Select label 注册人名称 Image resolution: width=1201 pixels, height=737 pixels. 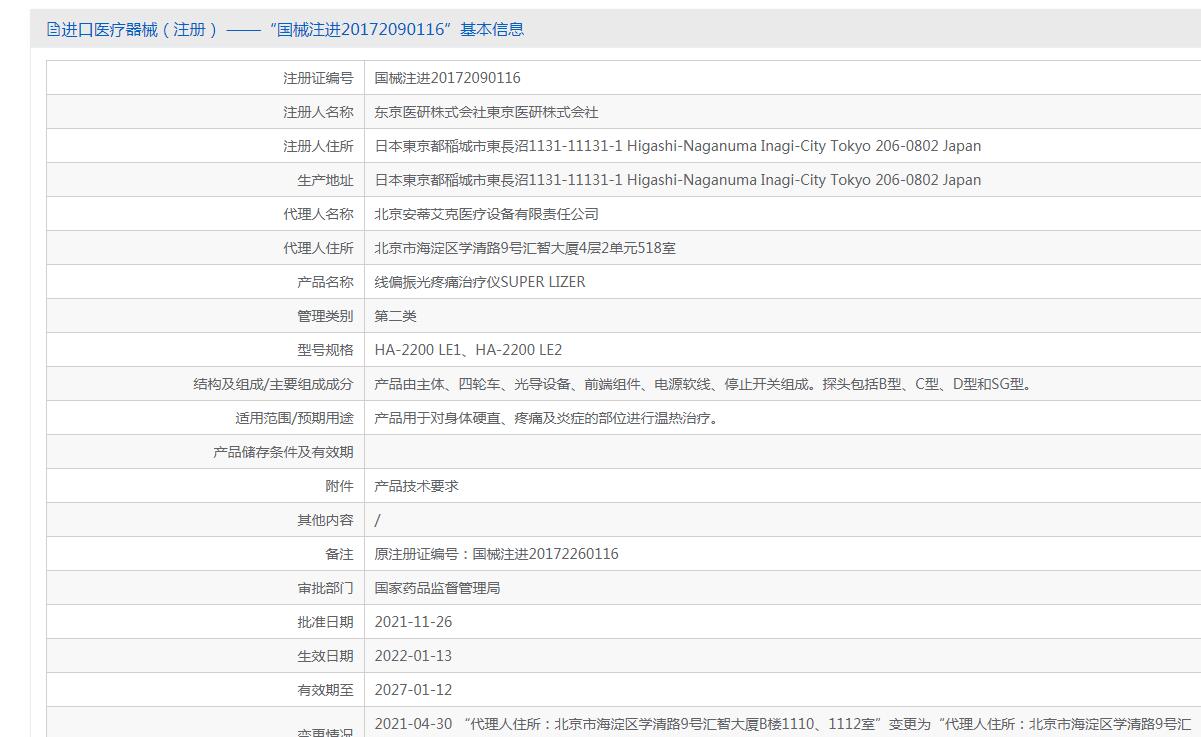(x=318, y=112)
